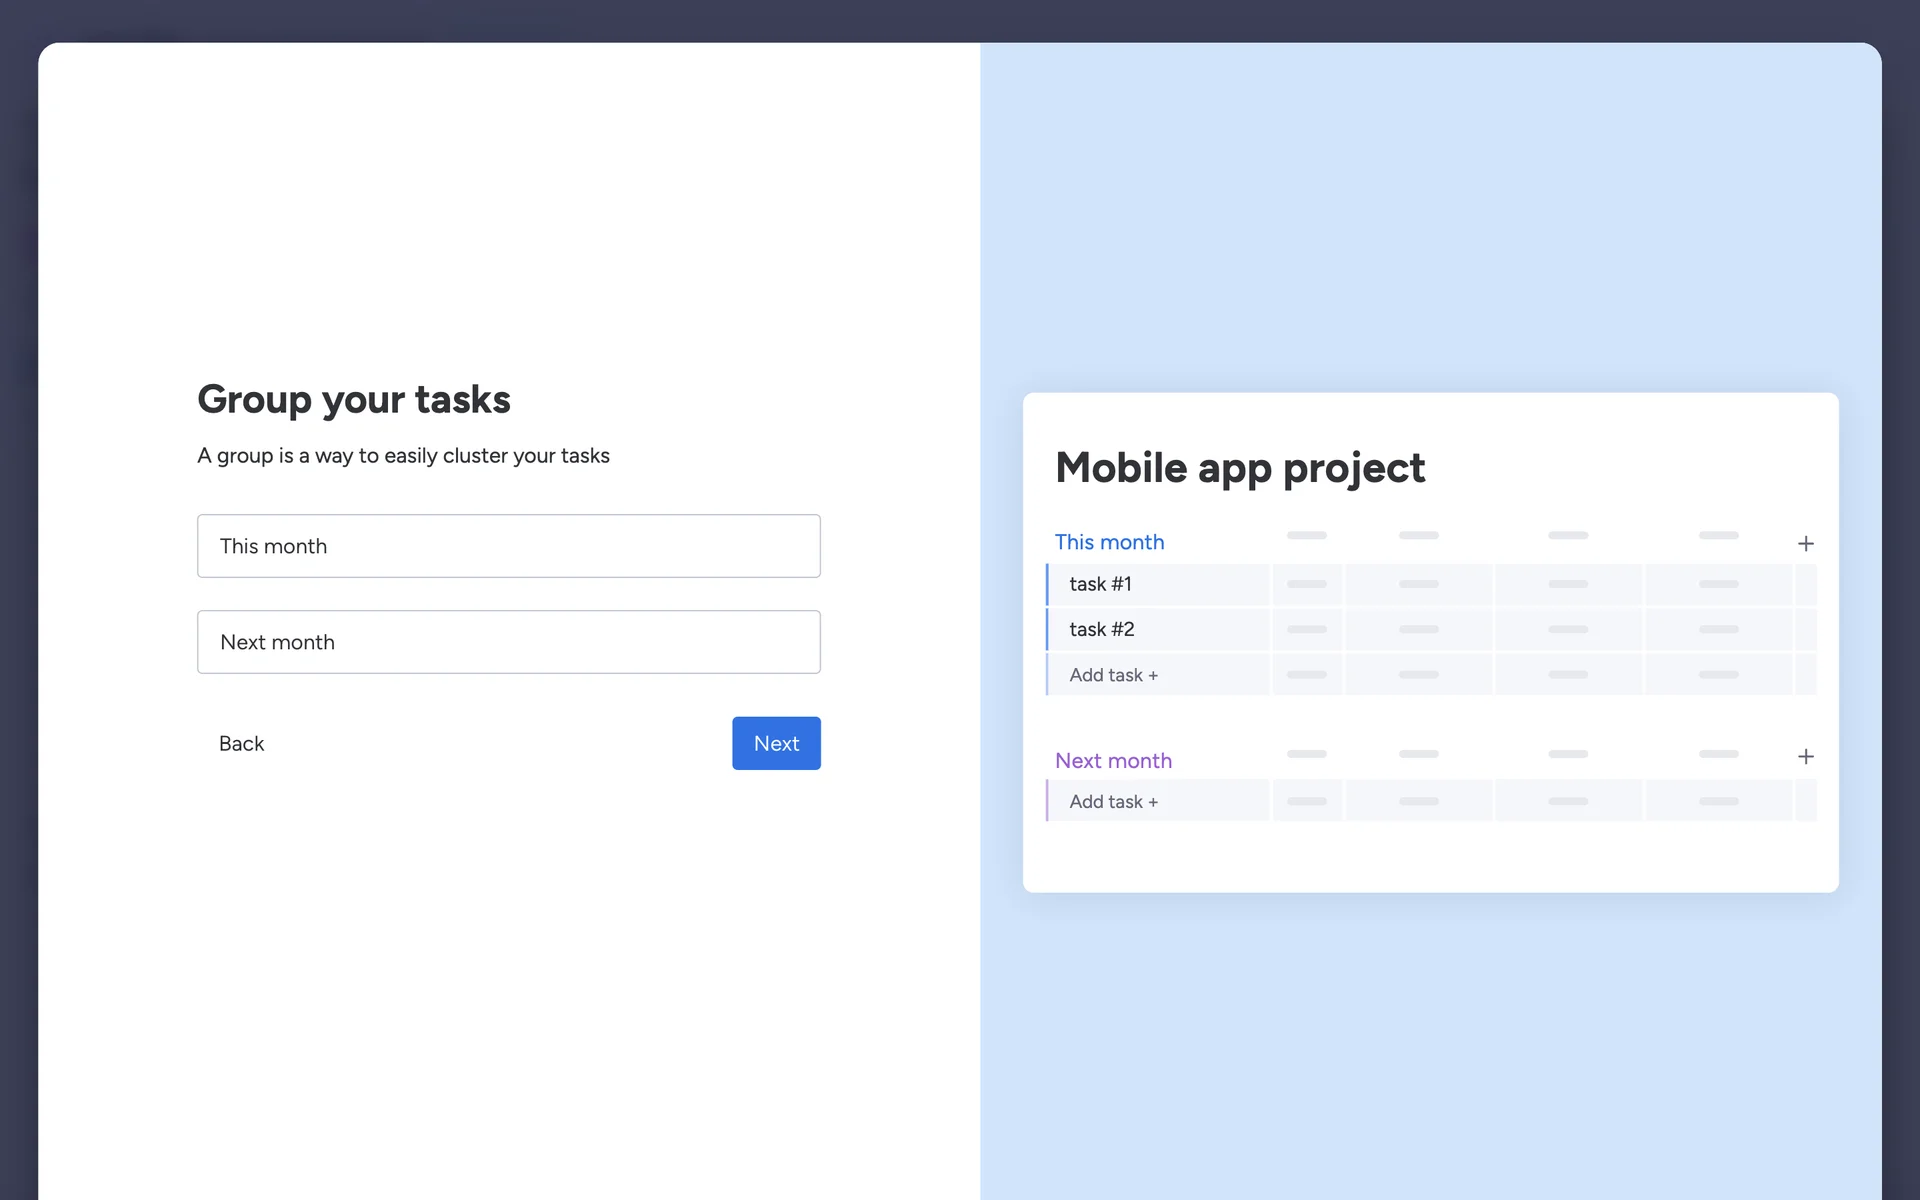Go Back to the previous step

click(241, 743)
